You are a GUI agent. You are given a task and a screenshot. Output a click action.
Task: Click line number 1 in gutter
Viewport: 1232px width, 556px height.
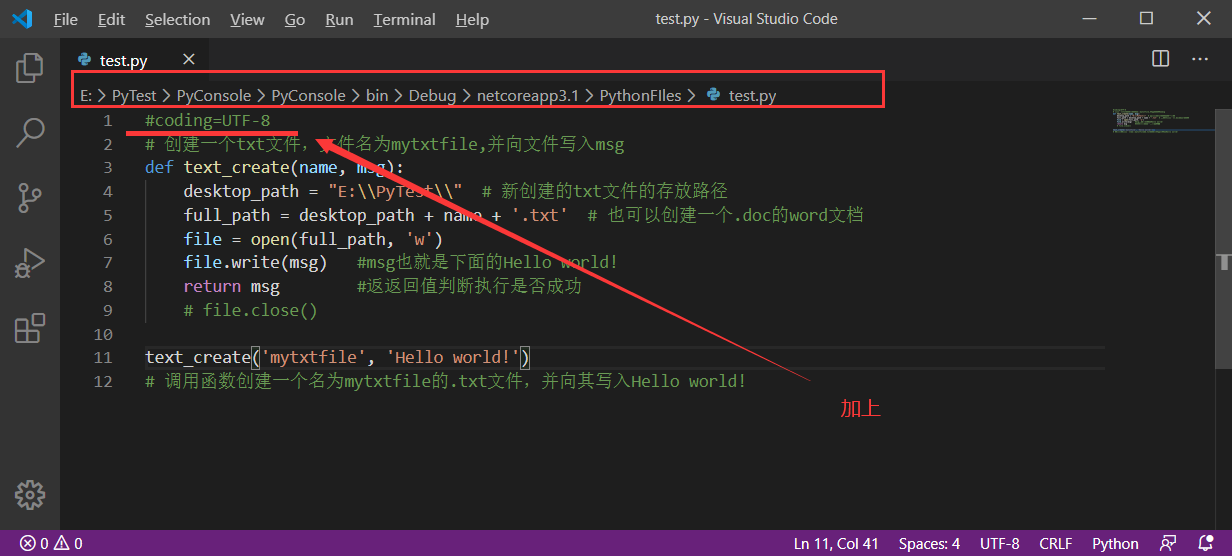[x=107, y=121]
